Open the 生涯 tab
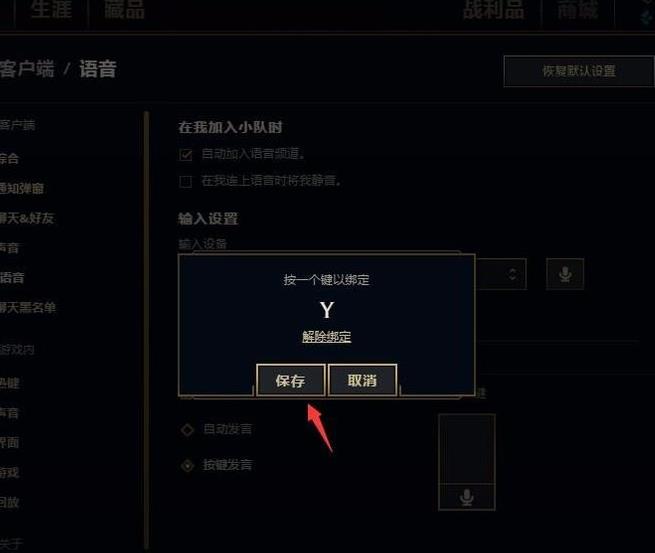655x553 pixels. pyautogui.click(x=51, y=9)
